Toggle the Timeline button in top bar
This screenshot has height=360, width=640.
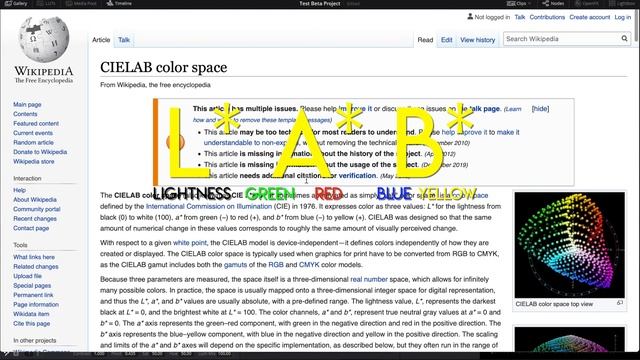[x=119, y=3]
